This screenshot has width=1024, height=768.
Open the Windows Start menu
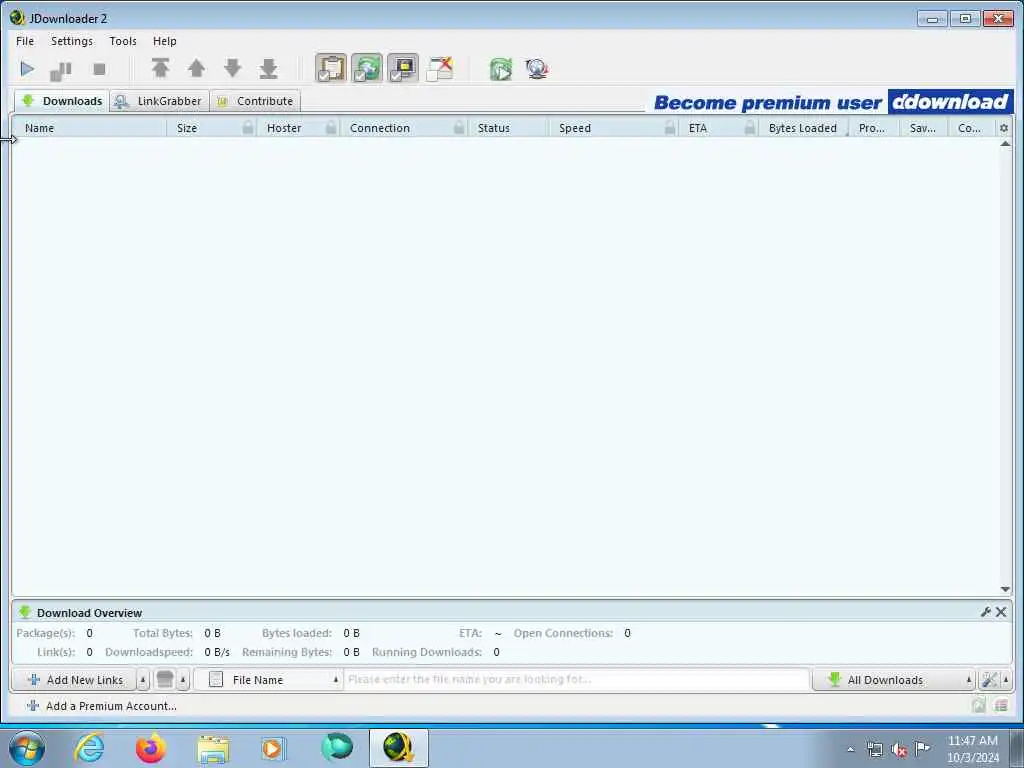point(27,748)
